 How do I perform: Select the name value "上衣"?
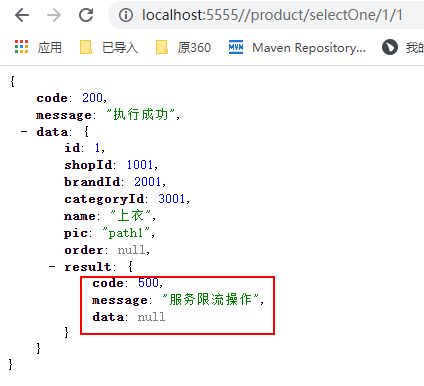(131, 215)
